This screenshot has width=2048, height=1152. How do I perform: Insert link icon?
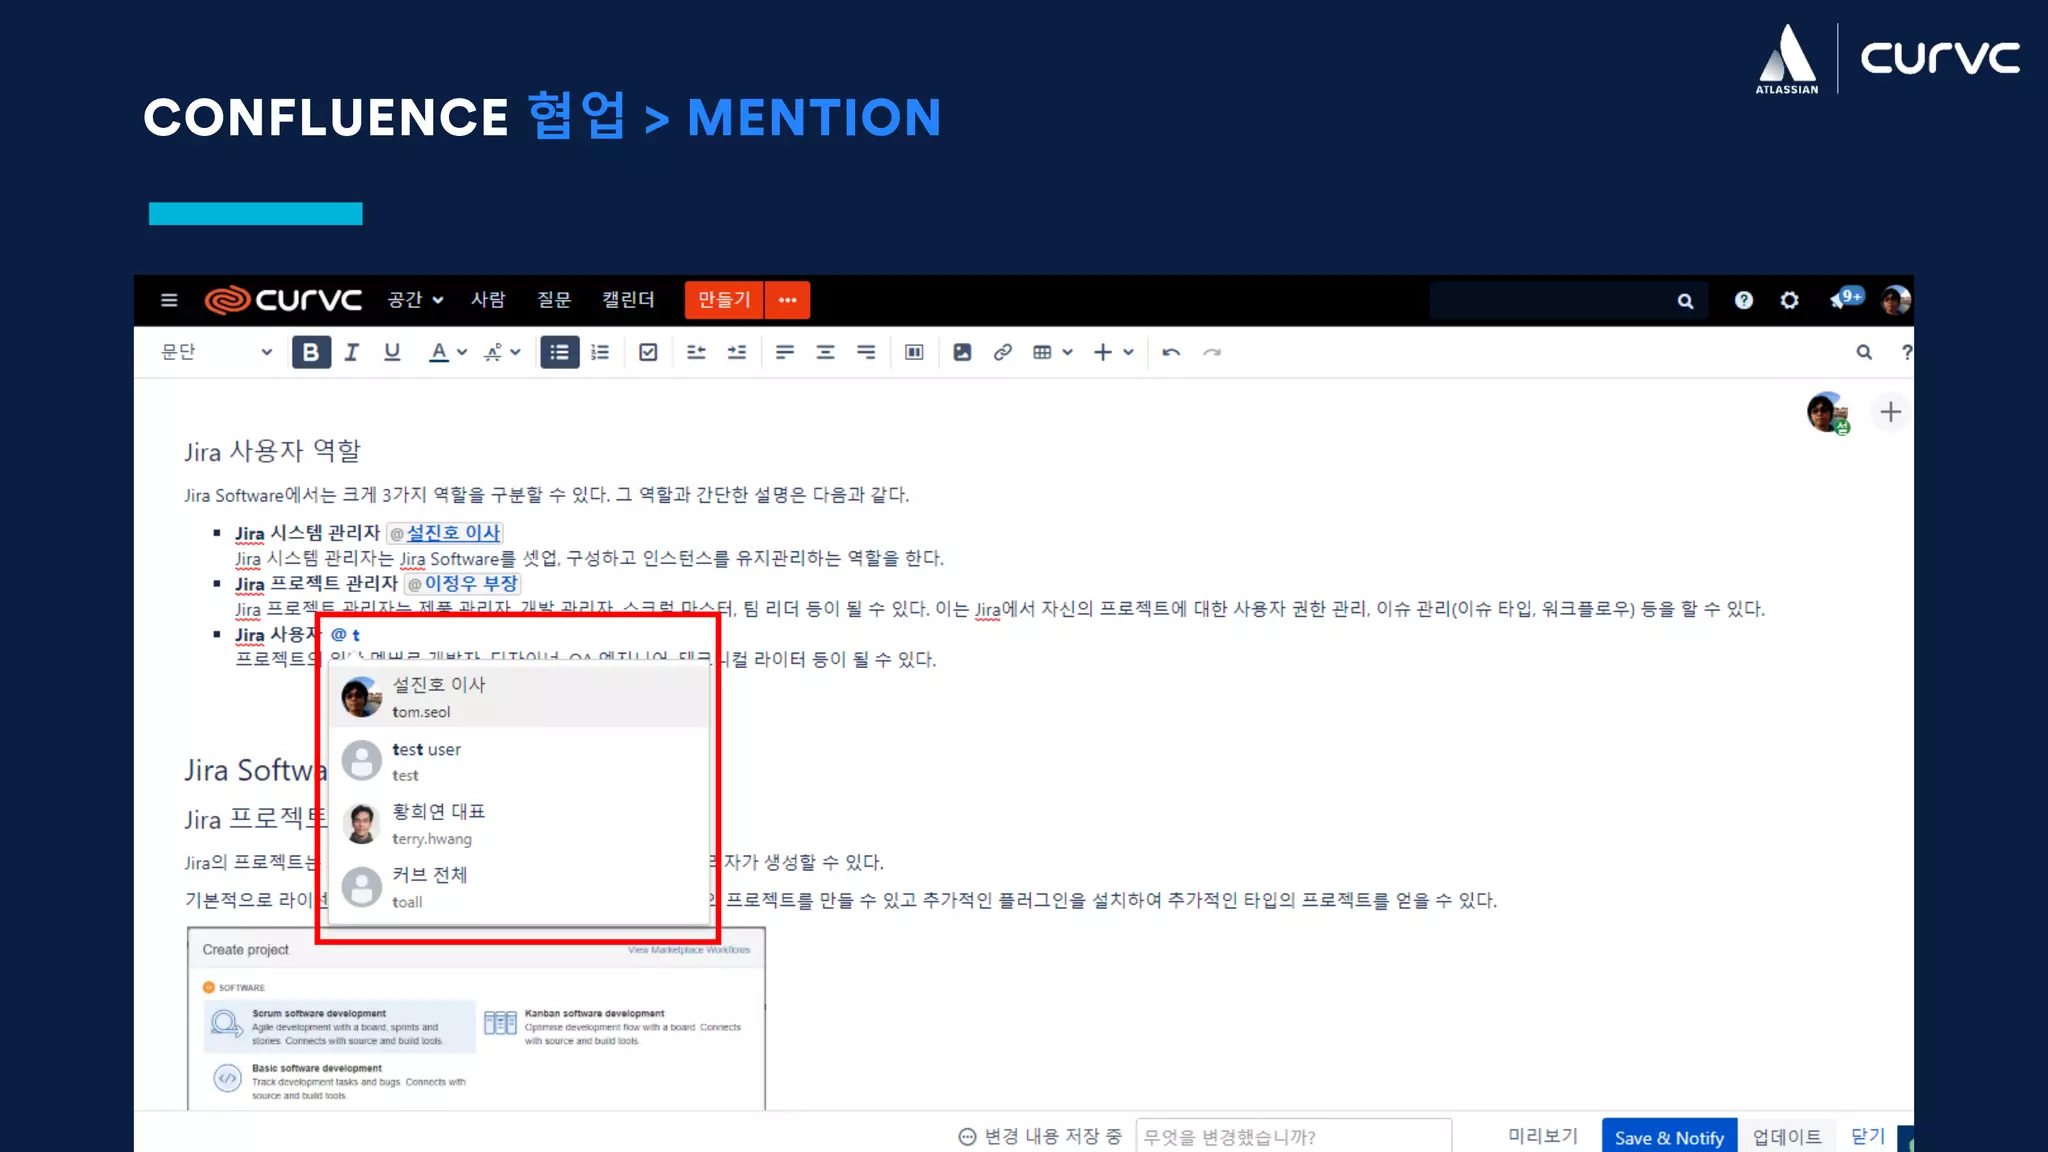point(1002,352)
